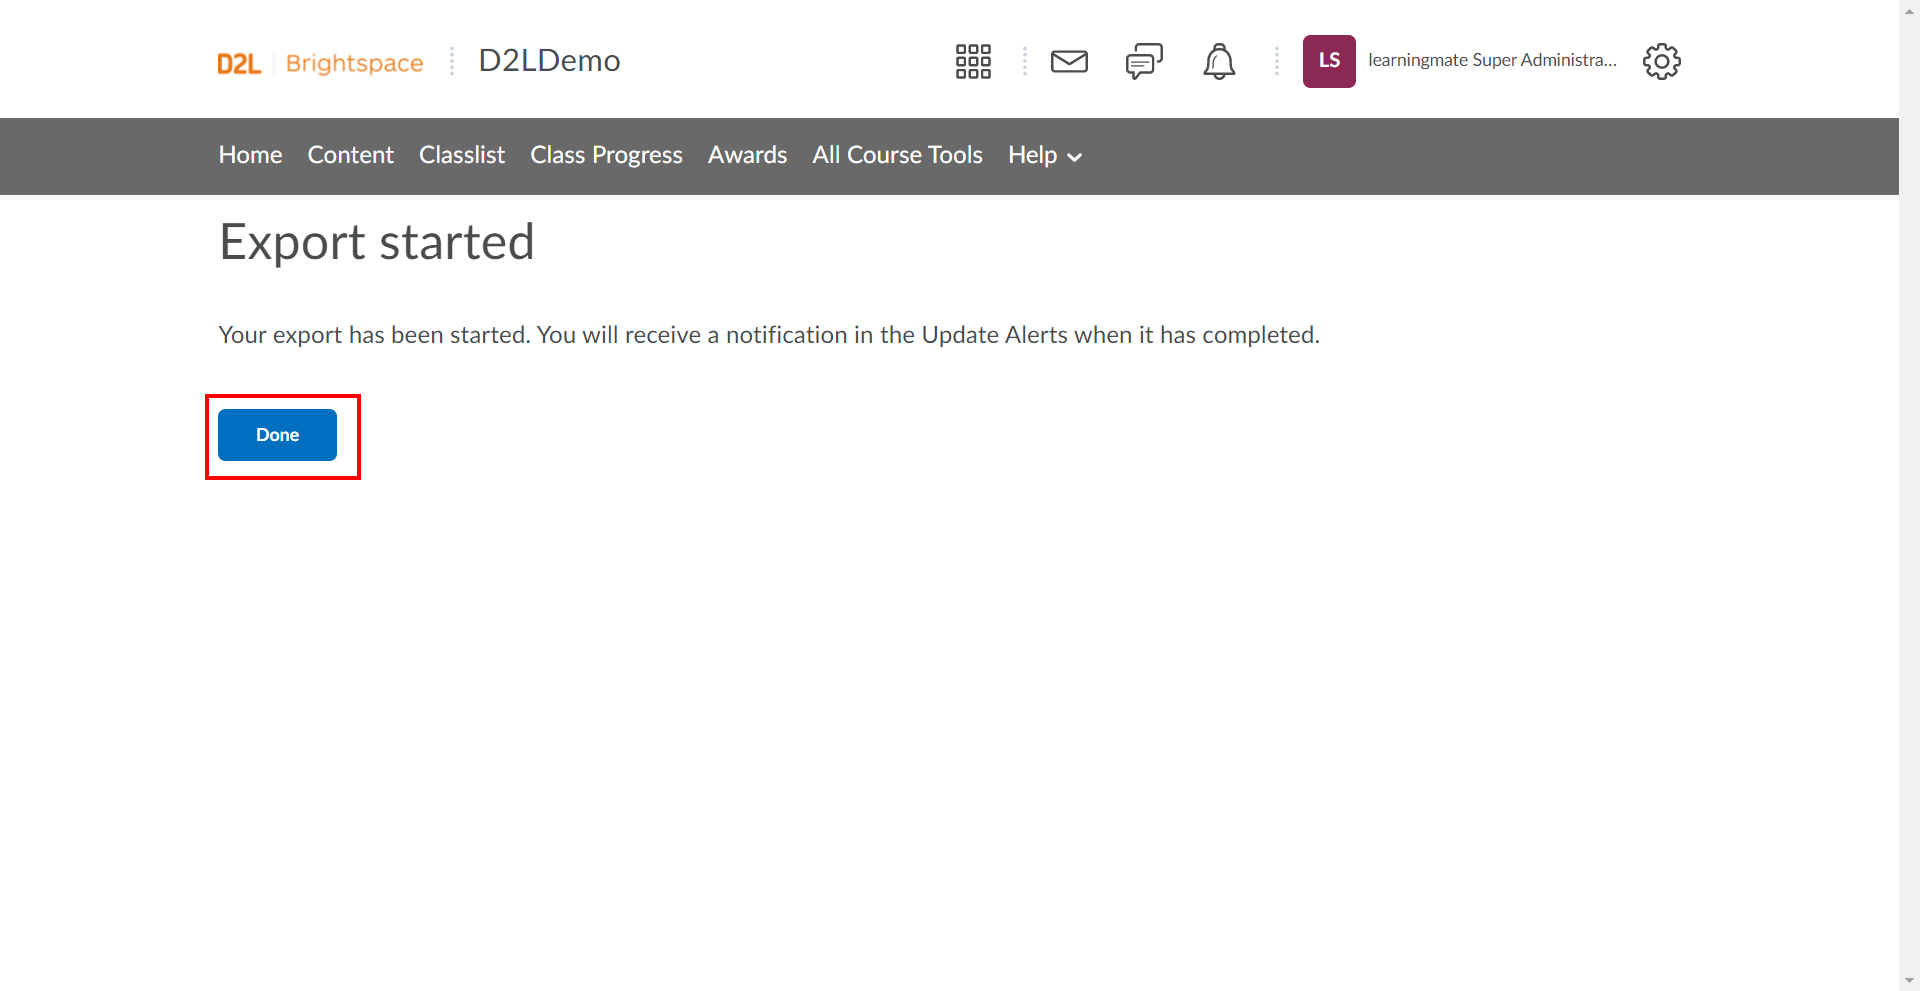Click the LS user avatar
1920x991 pixels.
click(x=1329, y=61)
